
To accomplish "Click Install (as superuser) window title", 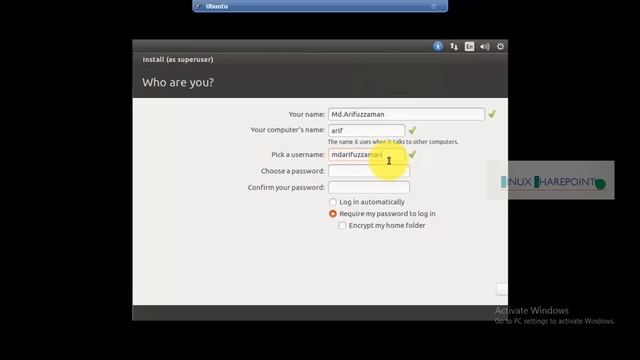I will 178,60.
